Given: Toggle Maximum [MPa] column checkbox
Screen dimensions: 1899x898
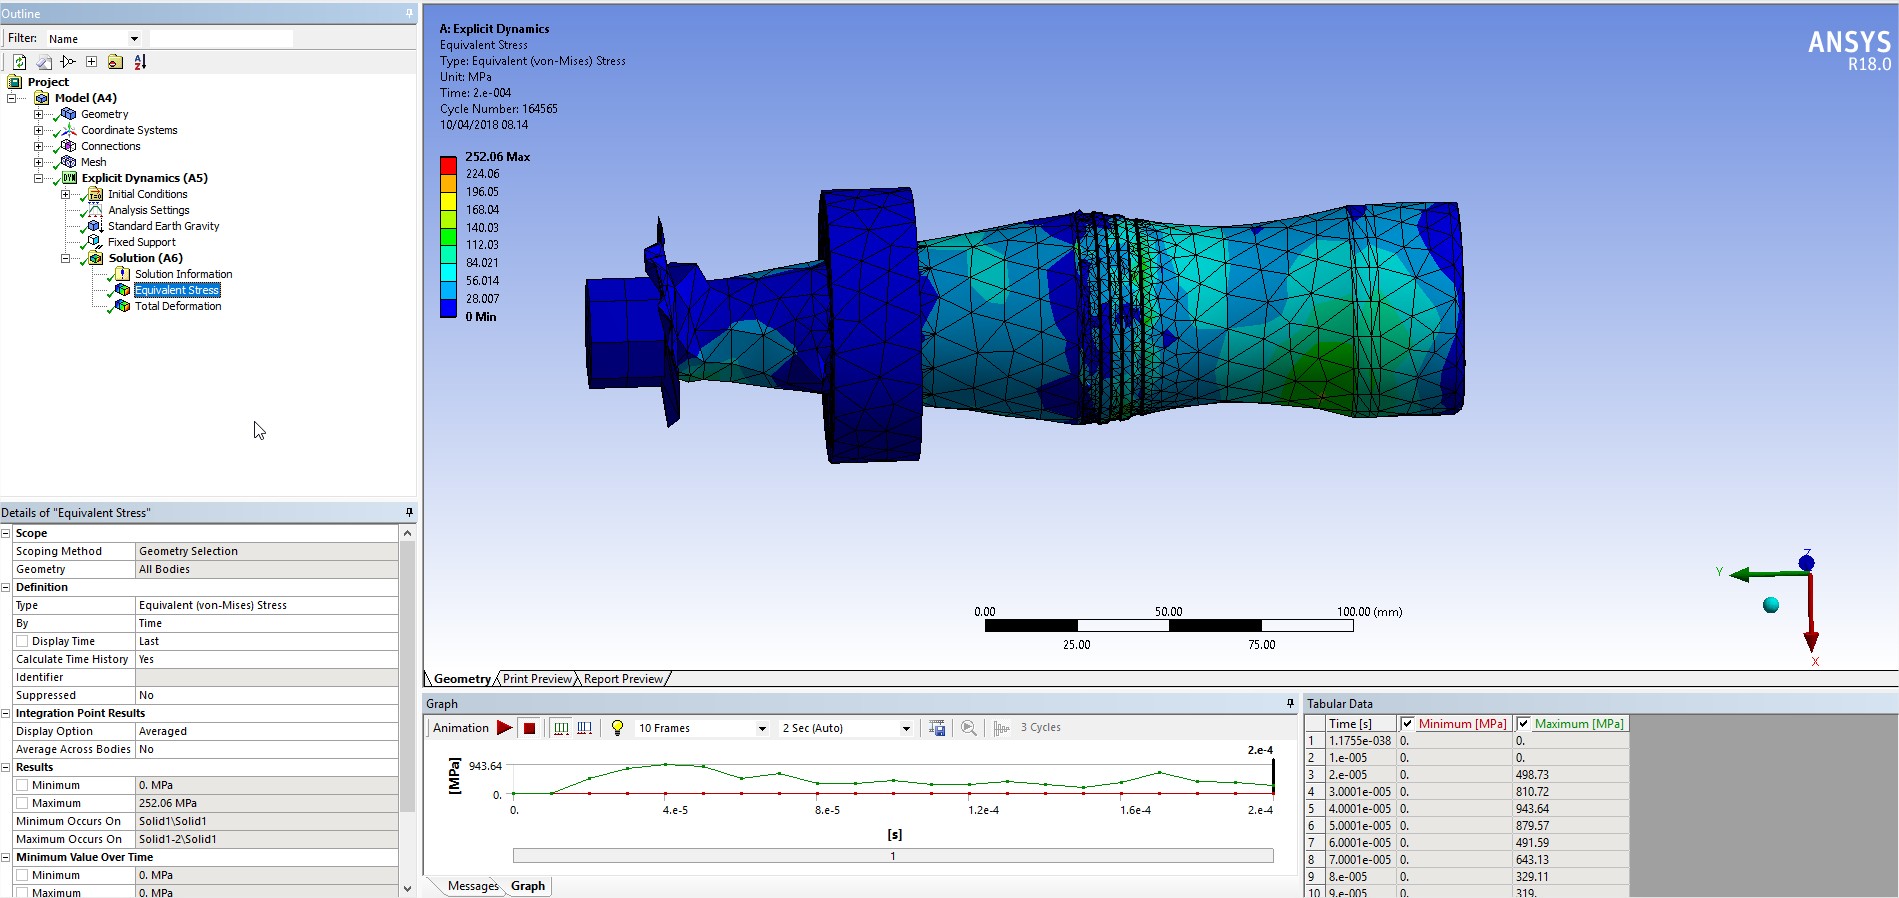Looking at the screenshot, I should click(1523, 724).
